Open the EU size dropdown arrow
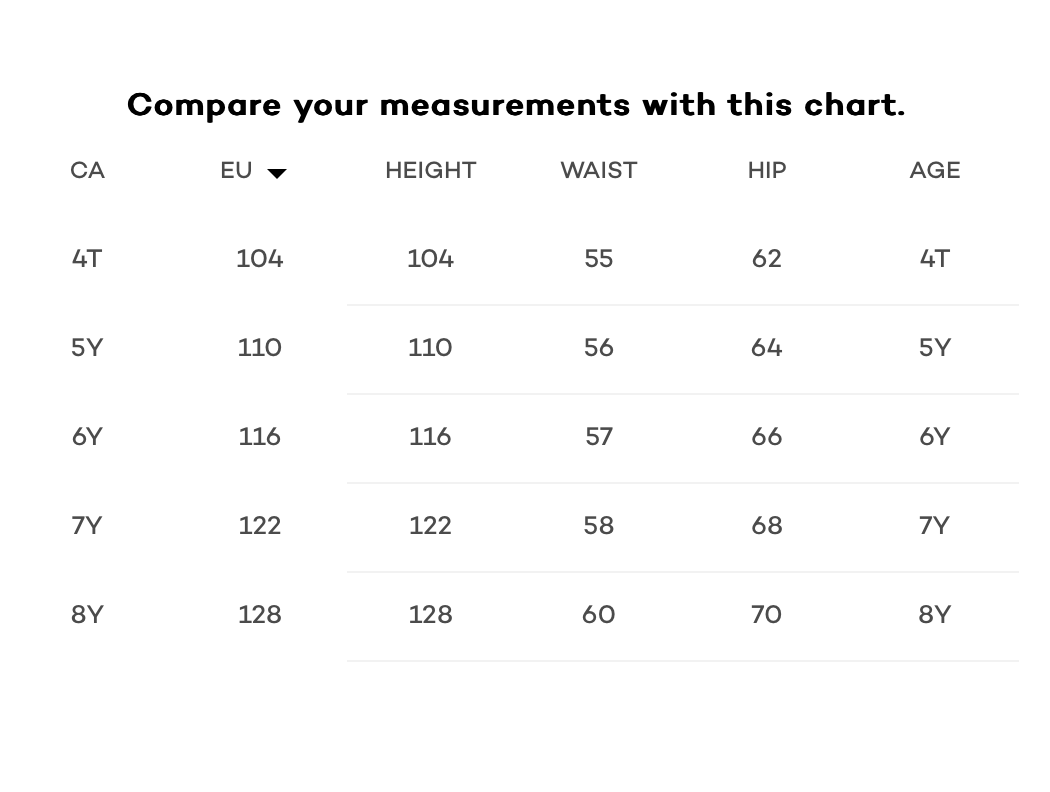The image size is (1050, 792). click(x=277, y=173)
